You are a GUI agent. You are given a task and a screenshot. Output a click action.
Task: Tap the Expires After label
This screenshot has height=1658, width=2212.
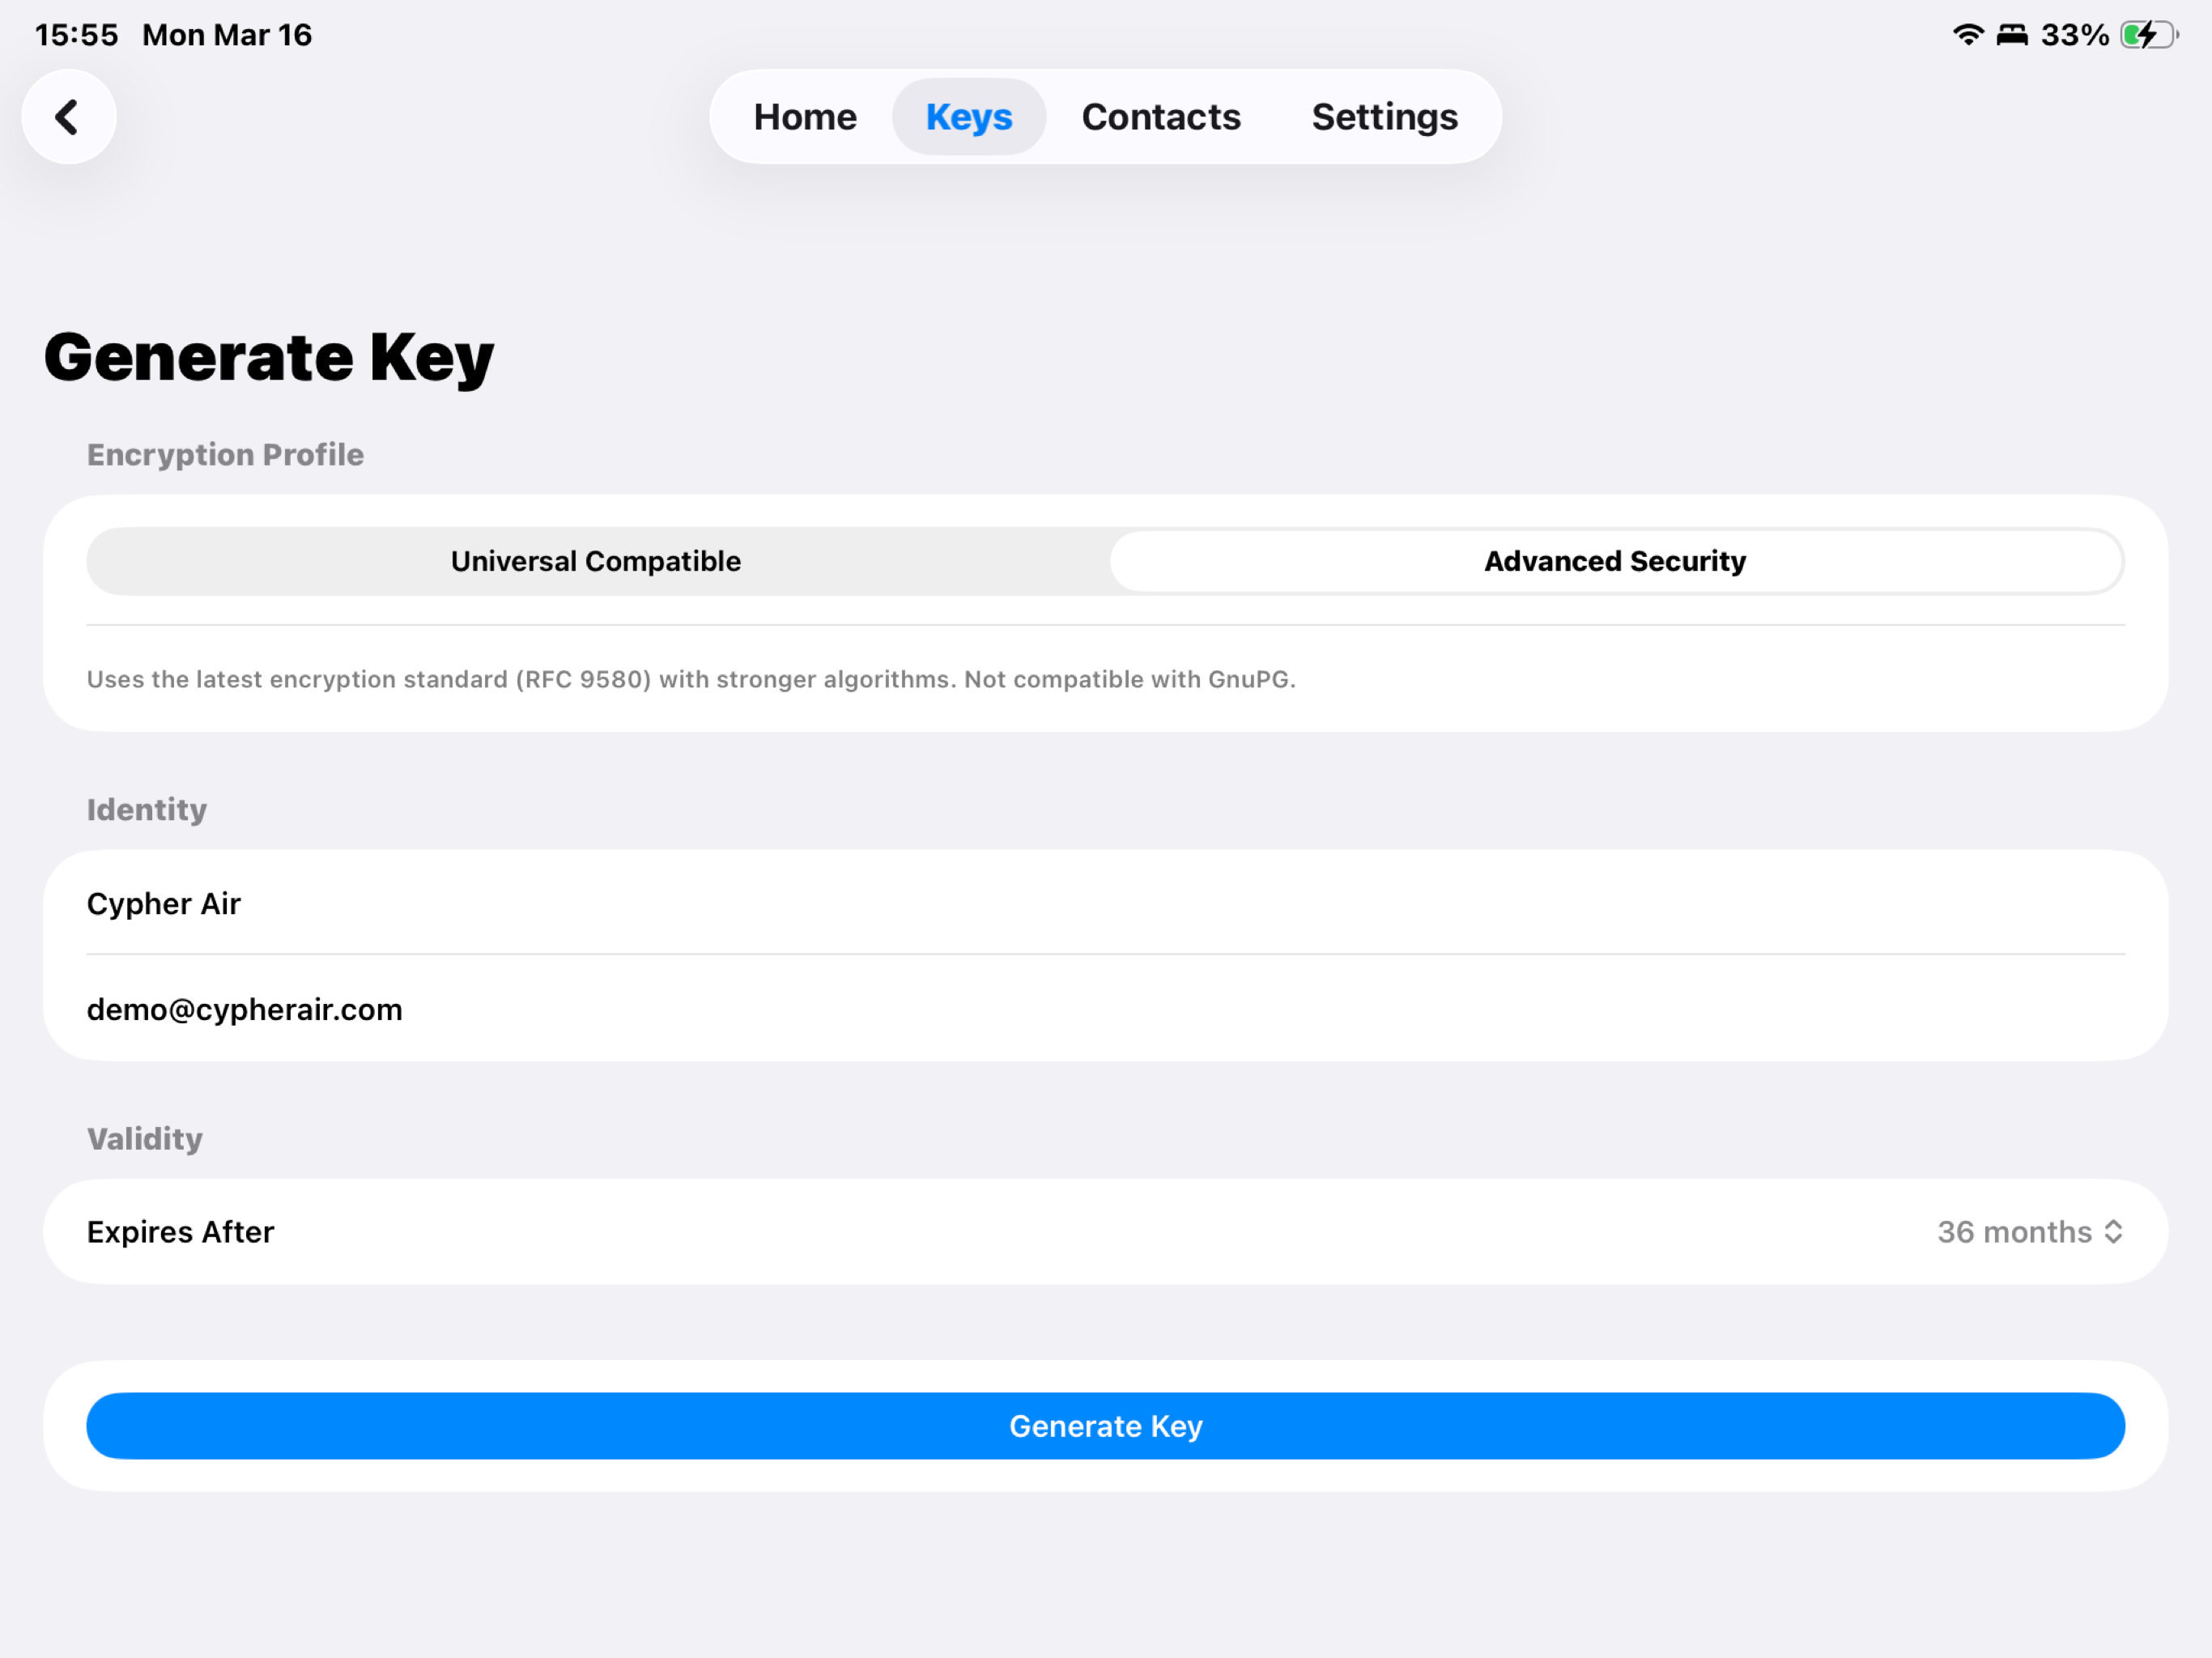tap(180, 1232)
